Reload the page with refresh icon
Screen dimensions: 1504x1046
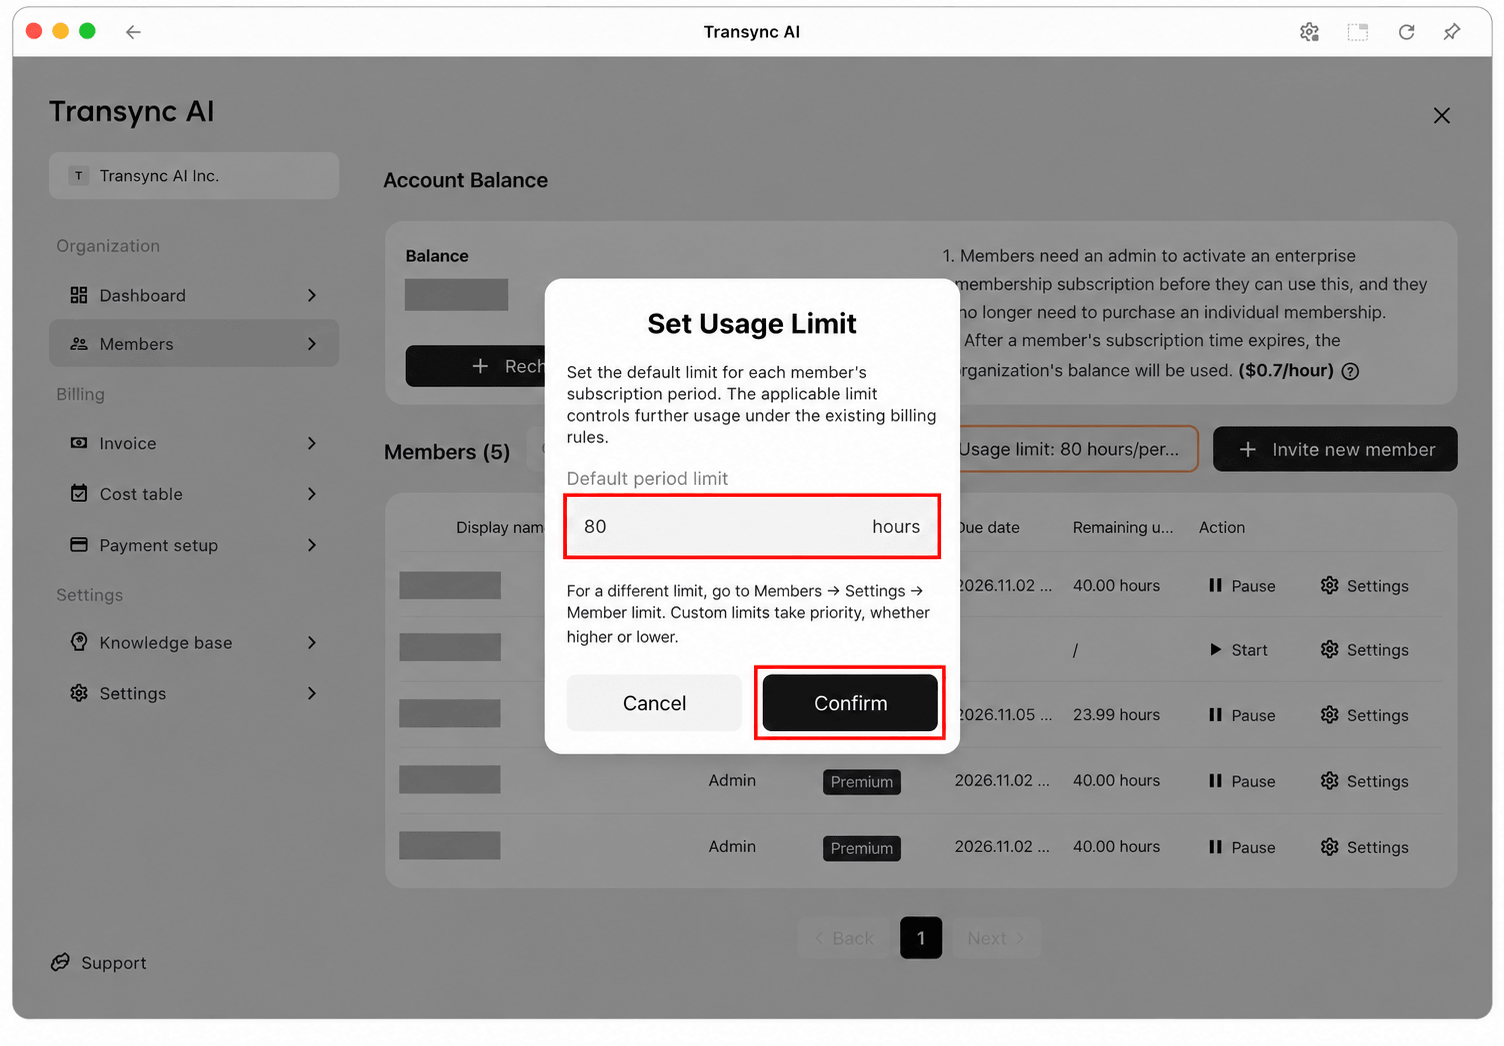[1406, 32]
